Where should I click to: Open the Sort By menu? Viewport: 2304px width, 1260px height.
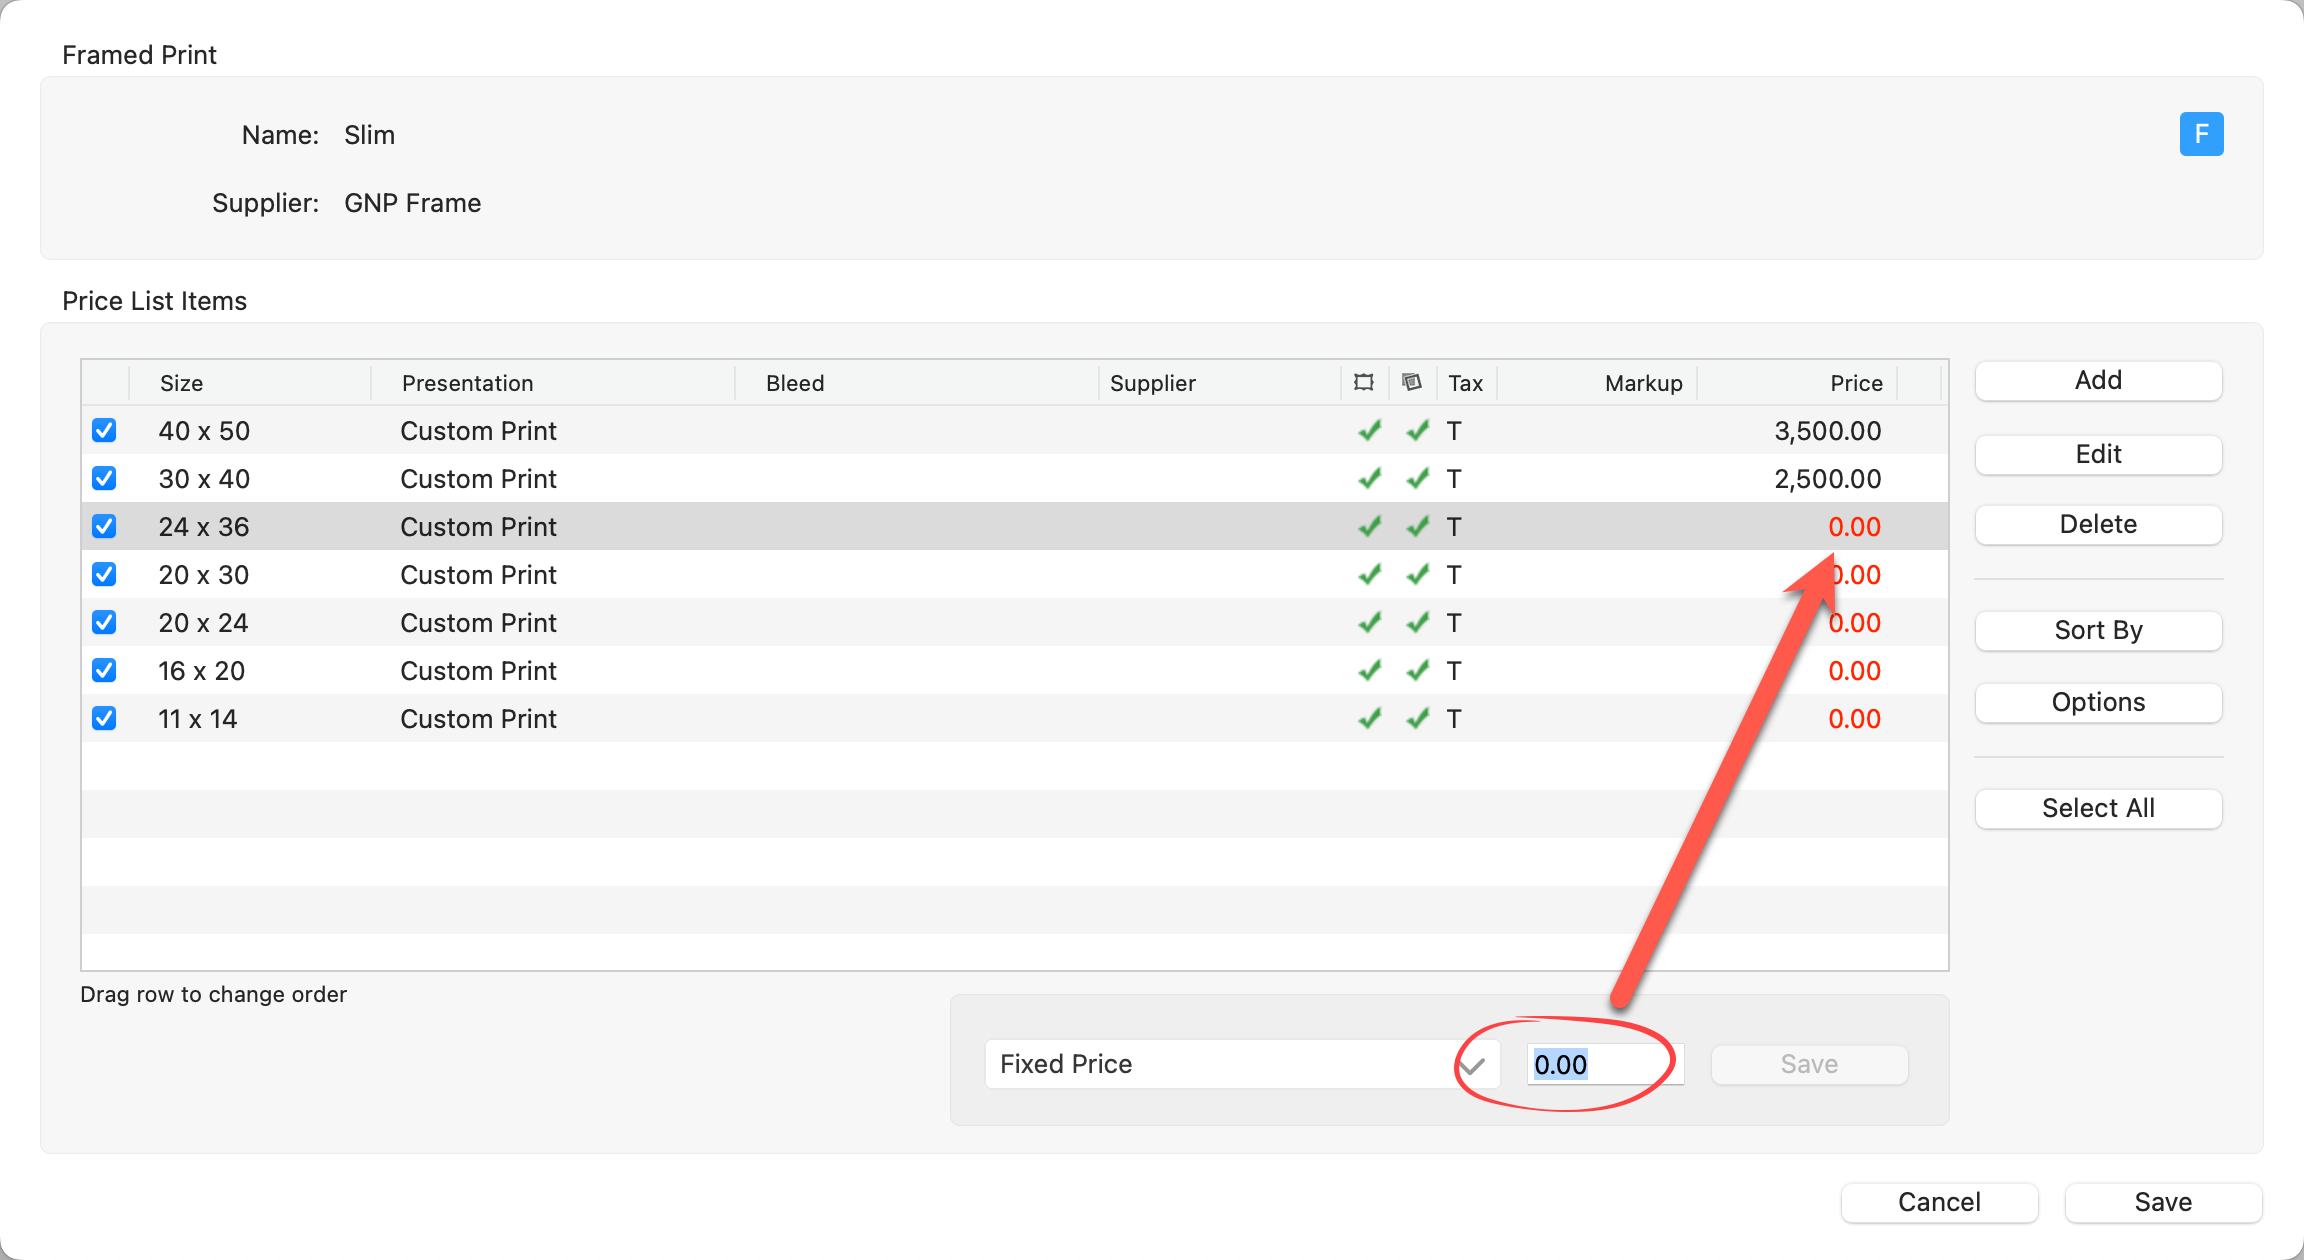tap(2098, 630)
